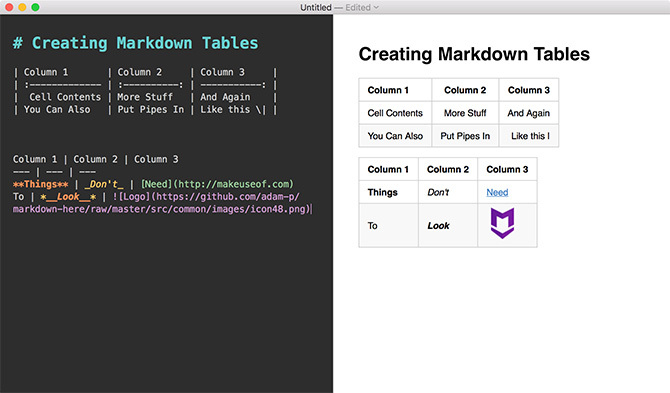Image resolution: width=670 pixels, height=393 pixels.
Task: Click bold italic 'Look' cell in preview
Action: 448,226
